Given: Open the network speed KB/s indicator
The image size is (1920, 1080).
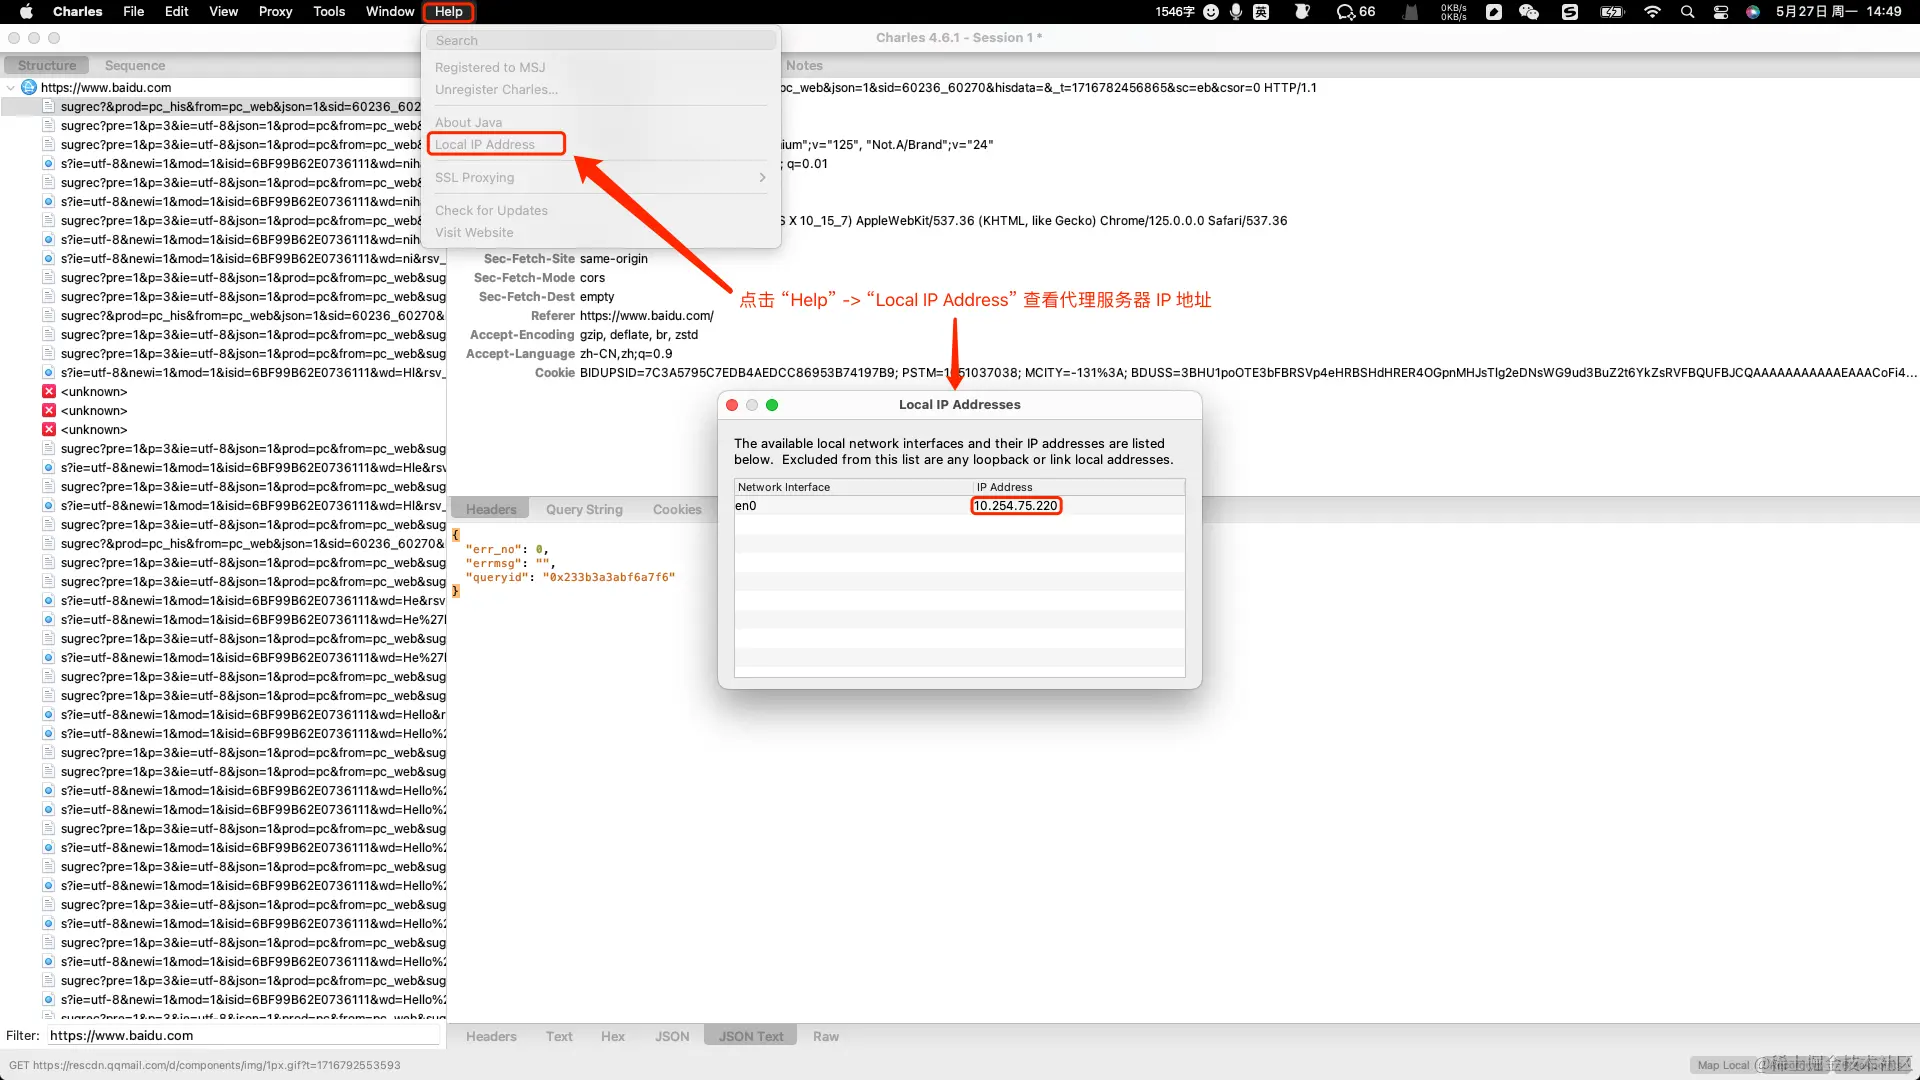Looking at the screenshot, I should 1454,12.
